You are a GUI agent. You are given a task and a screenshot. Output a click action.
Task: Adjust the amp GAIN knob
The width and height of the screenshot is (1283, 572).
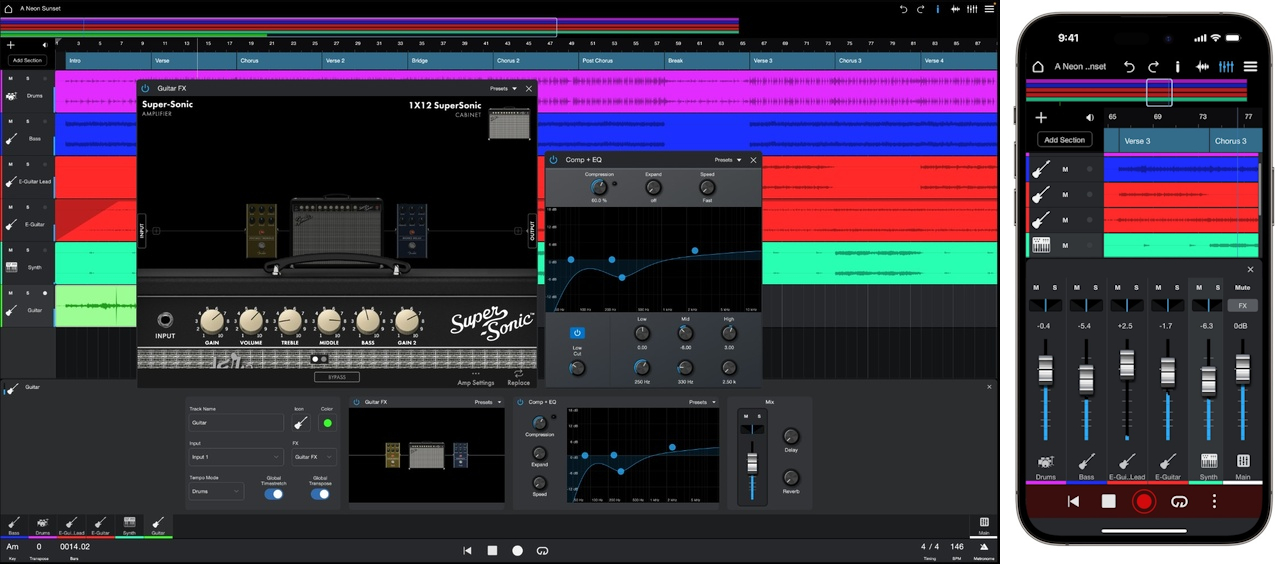click(x=212, y=321)
